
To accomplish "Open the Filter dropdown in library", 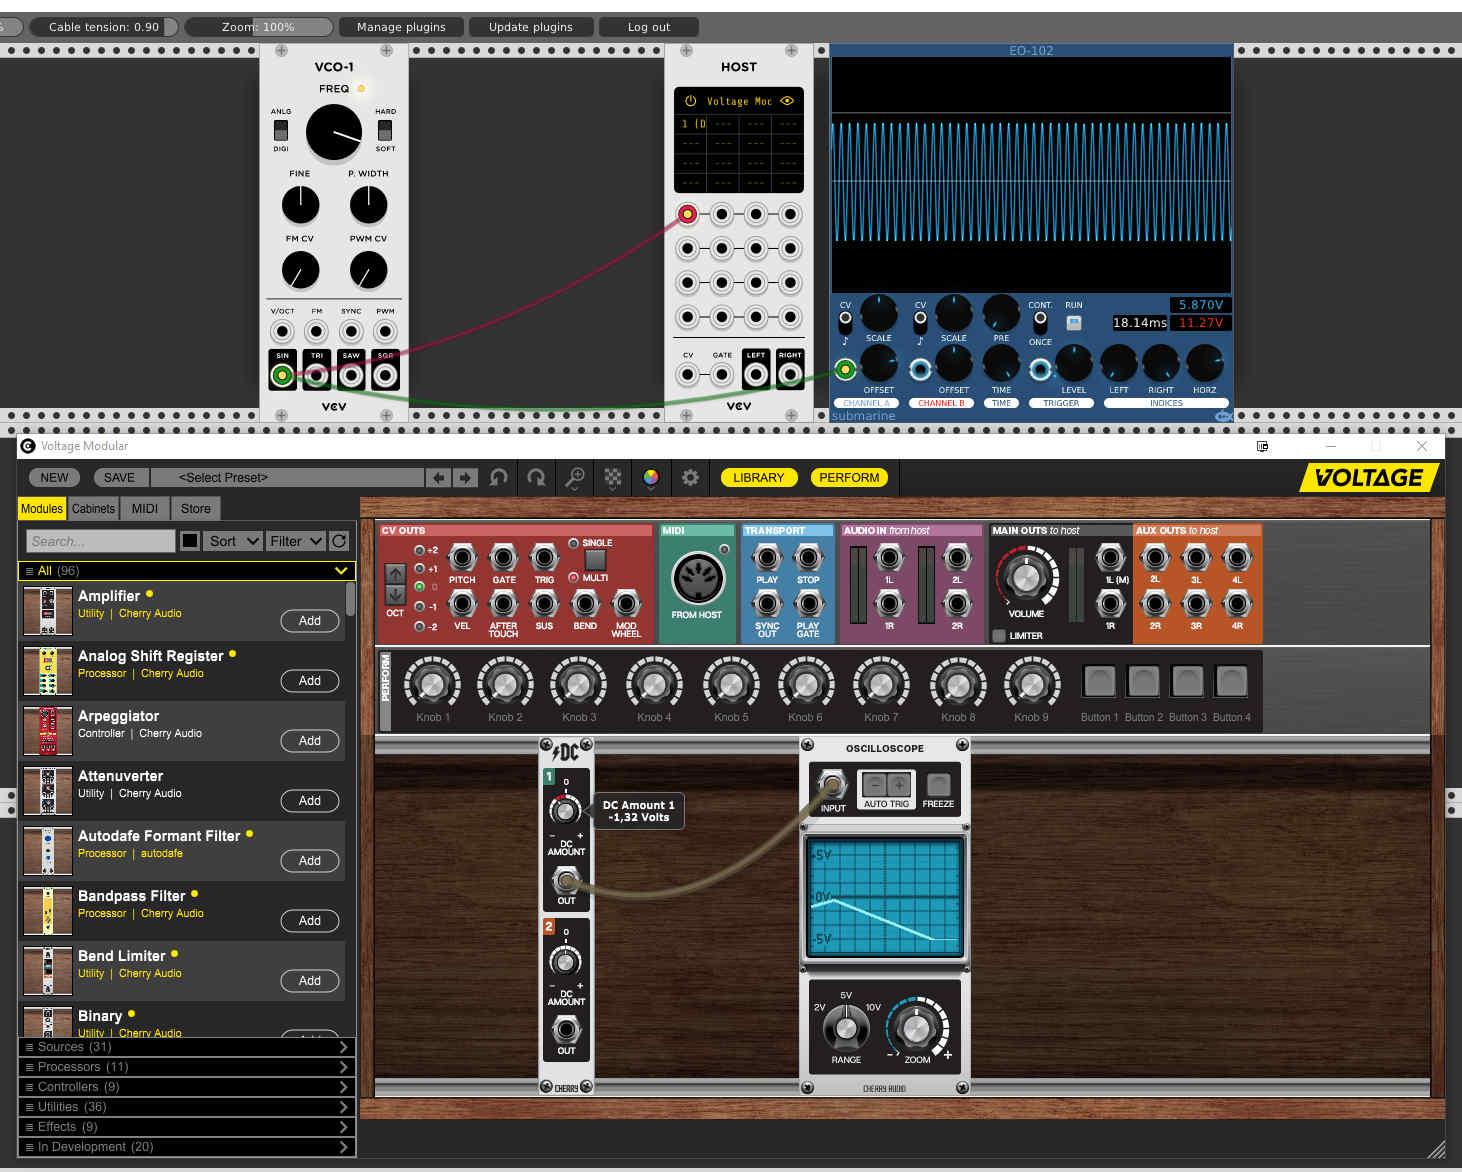I will click(296, 541).
